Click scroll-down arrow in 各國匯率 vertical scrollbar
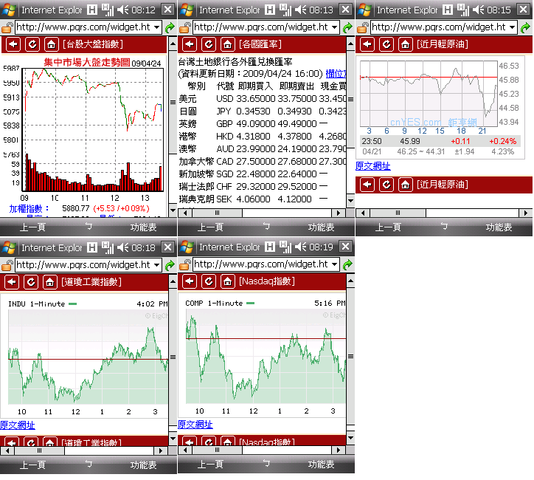 click(x=351, y=200)
